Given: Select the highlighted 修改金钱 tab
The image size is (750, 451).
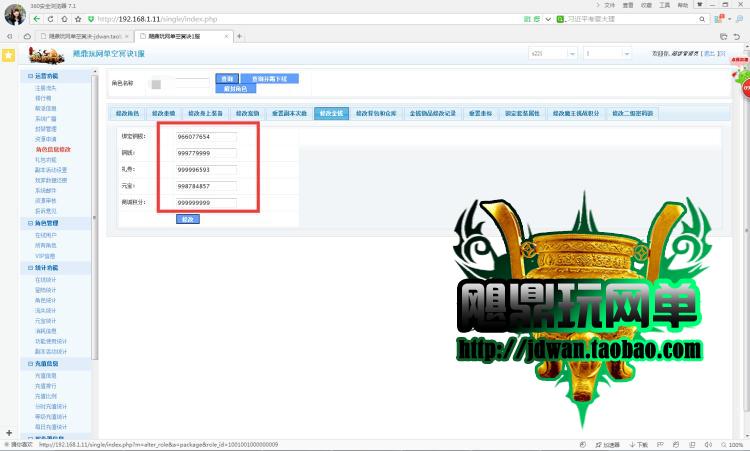Looking at the screenshot, I should (331, 113).
